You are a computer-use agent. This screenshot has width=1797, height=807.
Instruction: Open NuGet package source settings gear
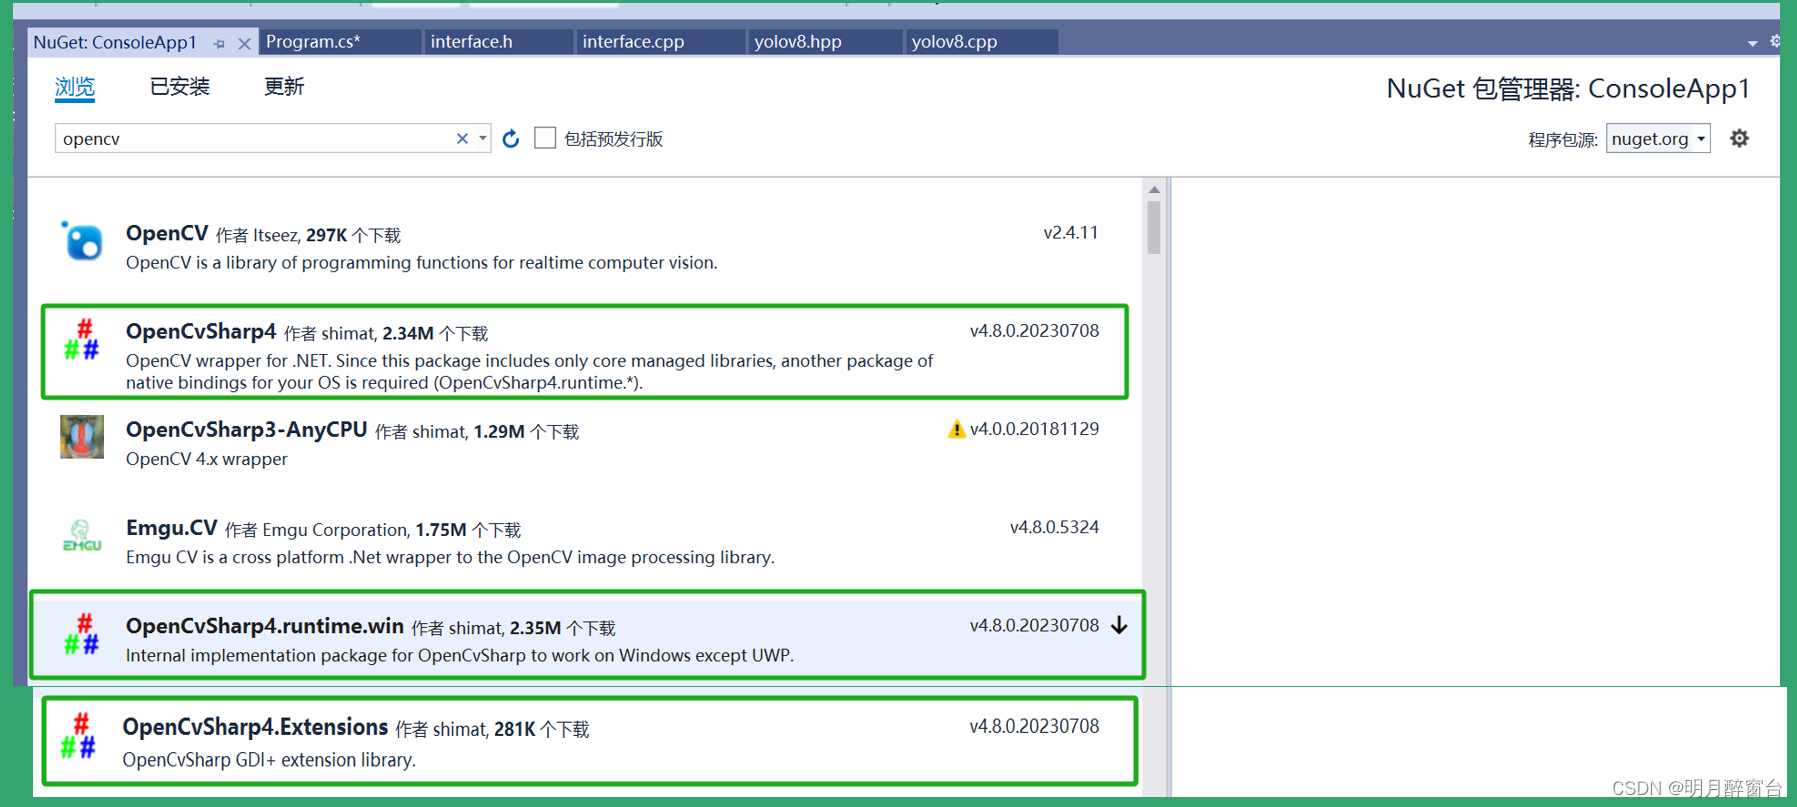(1740, 138)
